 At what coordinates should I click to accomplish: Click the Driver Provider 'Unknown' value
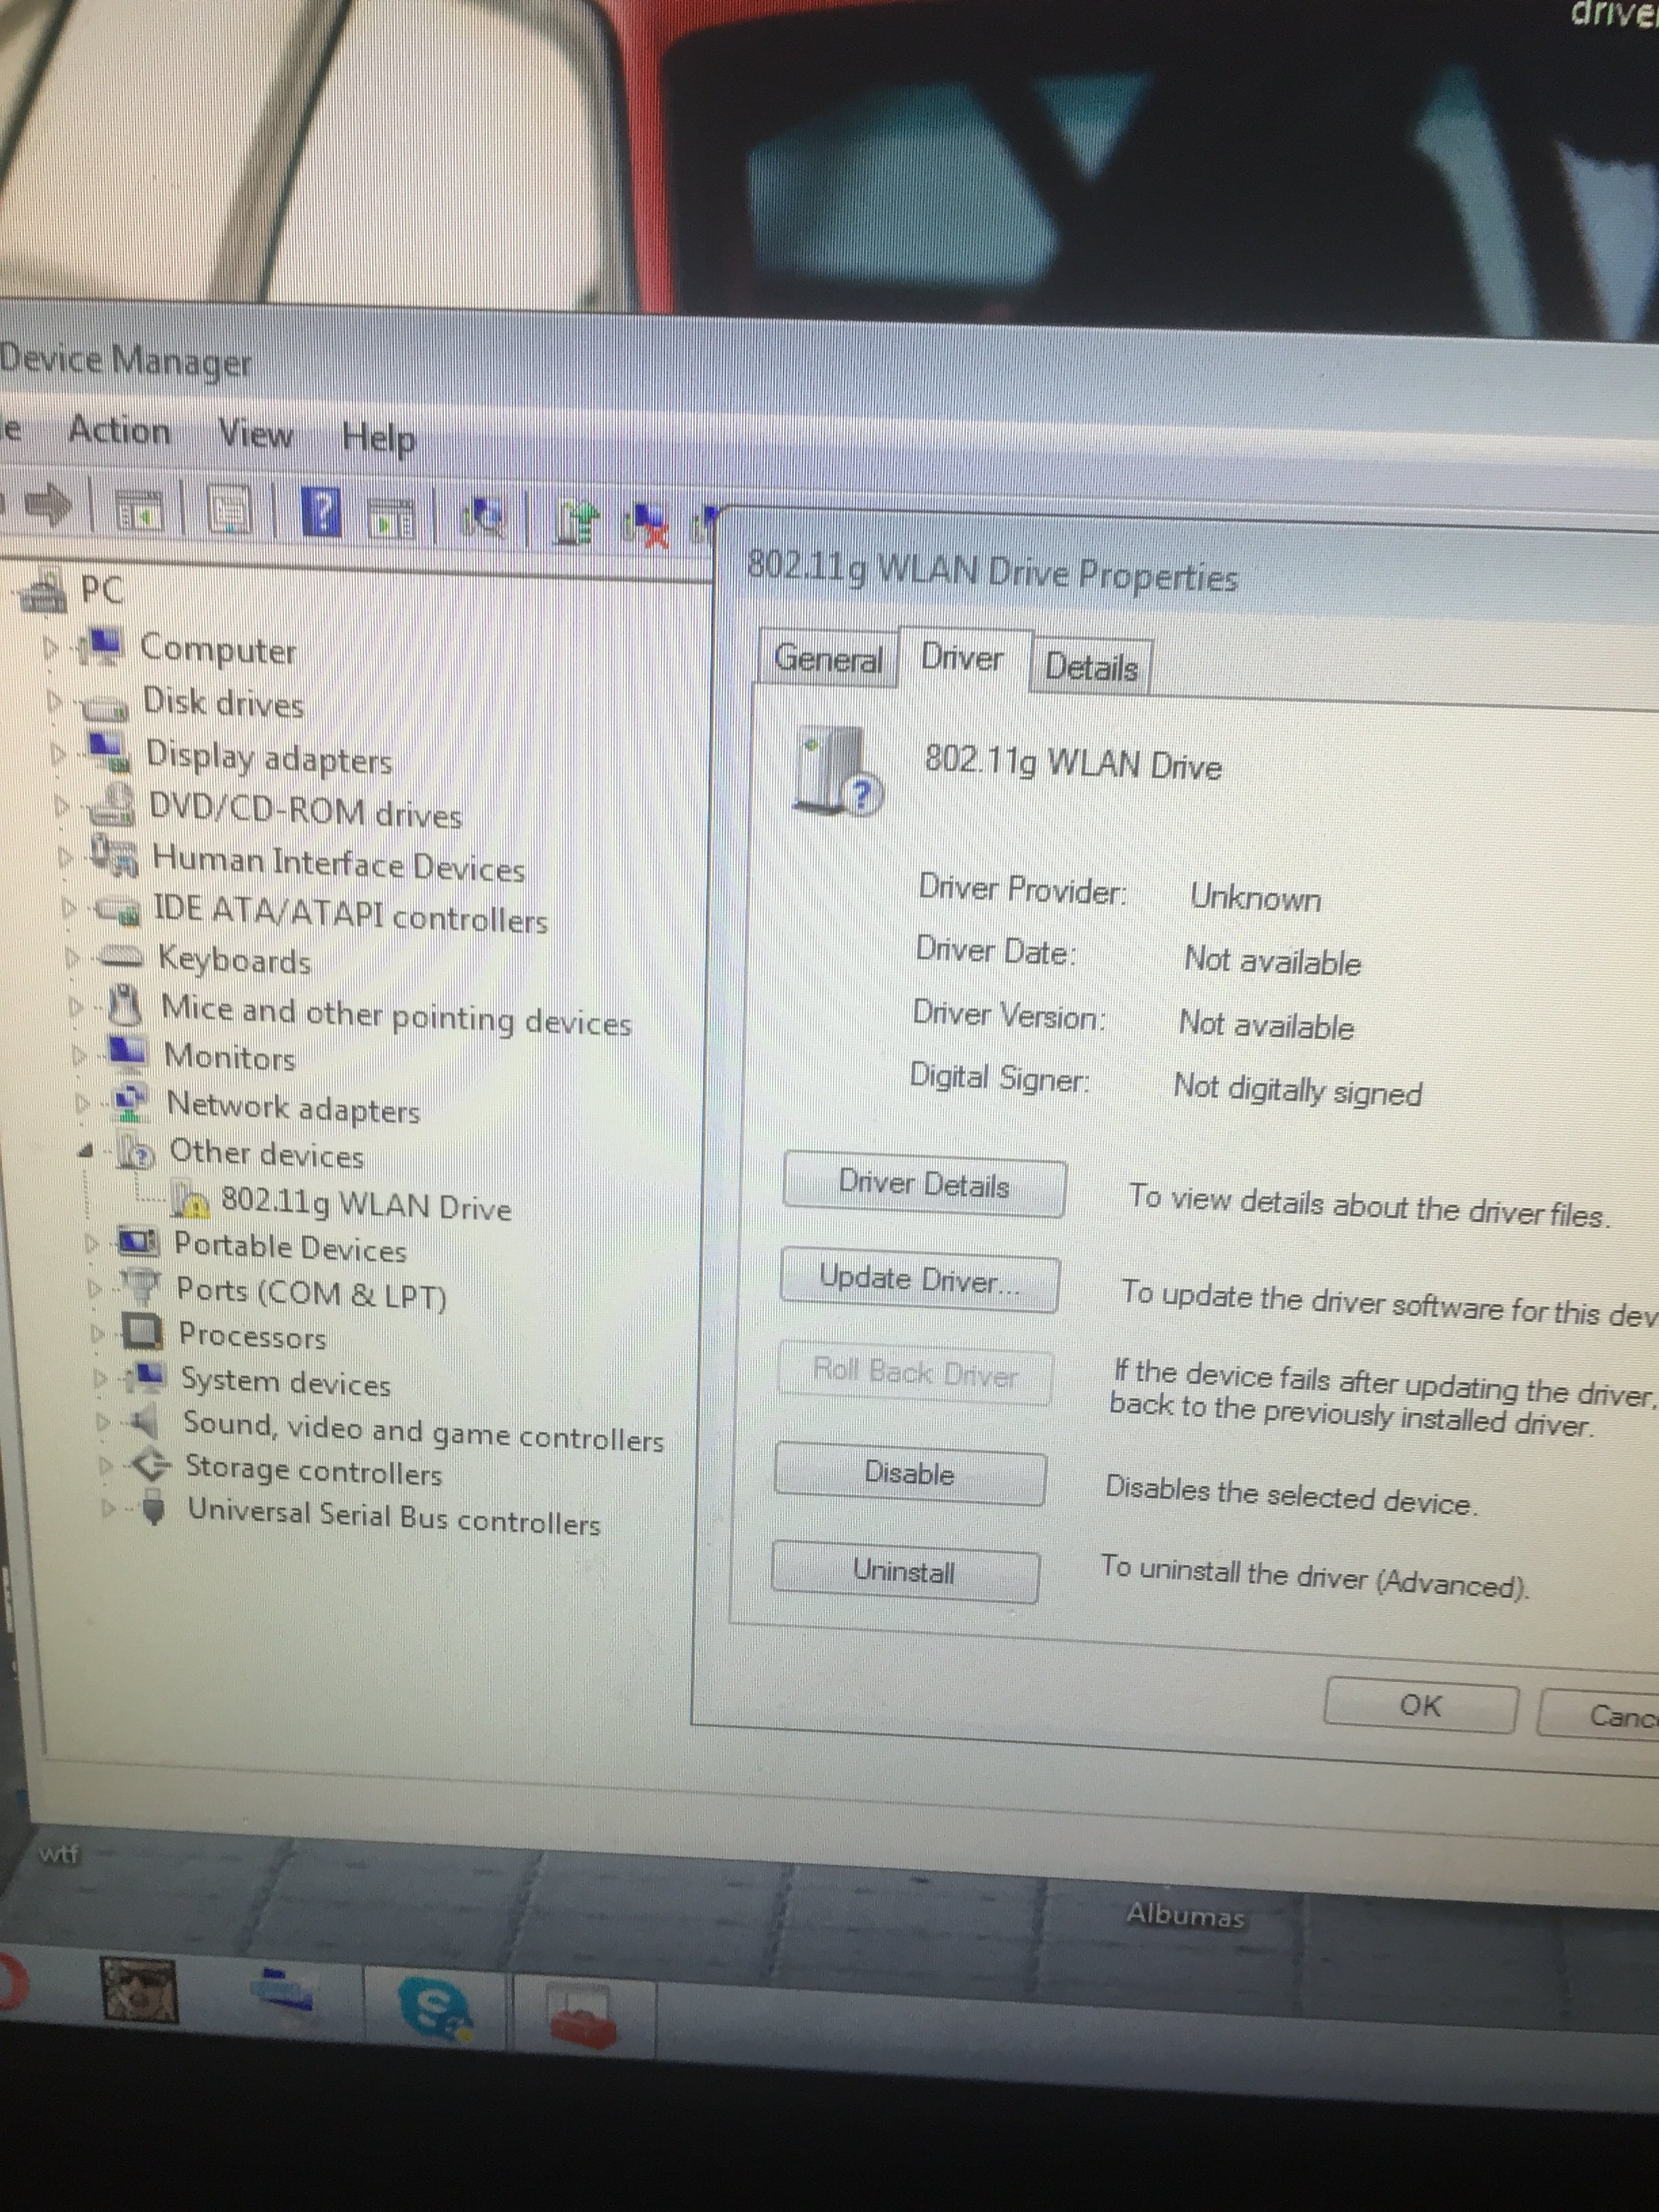(1255, 897)
